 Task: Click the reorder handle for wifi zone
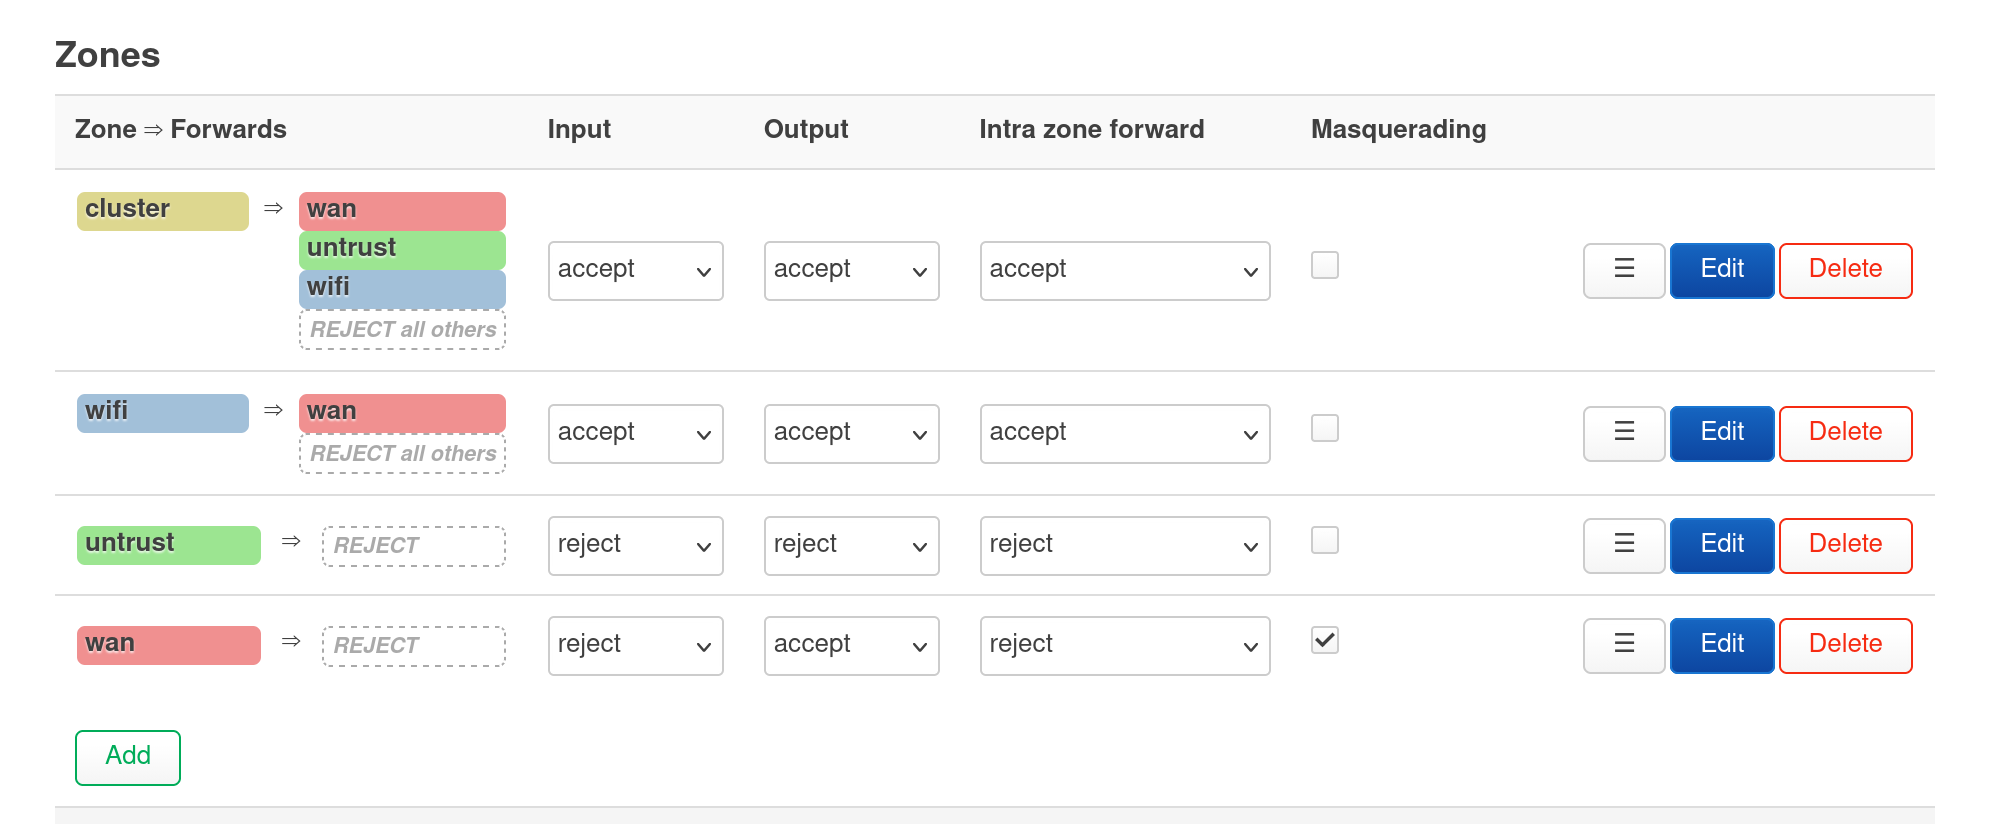1623,433
